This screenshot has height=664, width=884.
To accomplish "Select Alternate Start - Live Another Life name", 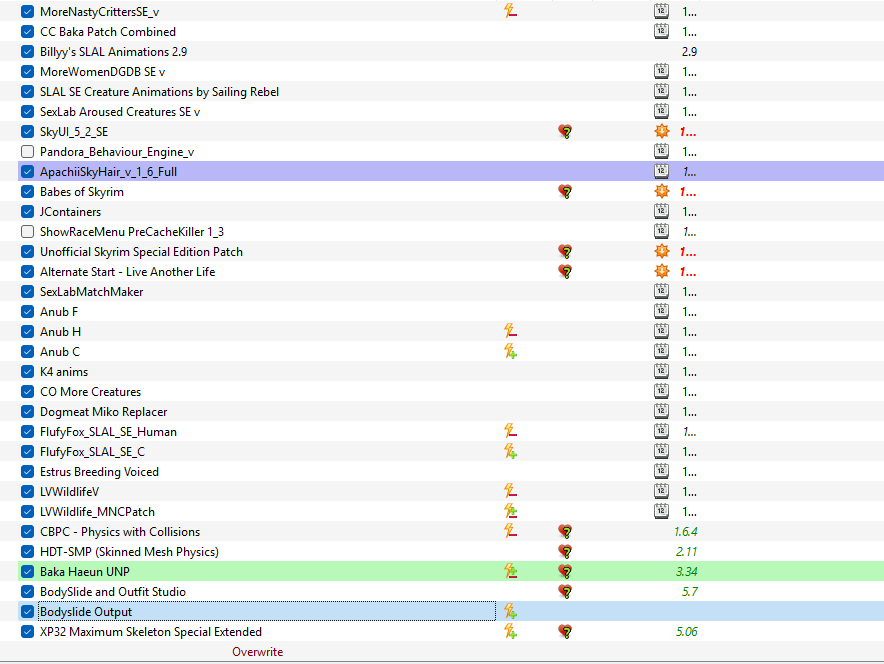I will (127, 272).
